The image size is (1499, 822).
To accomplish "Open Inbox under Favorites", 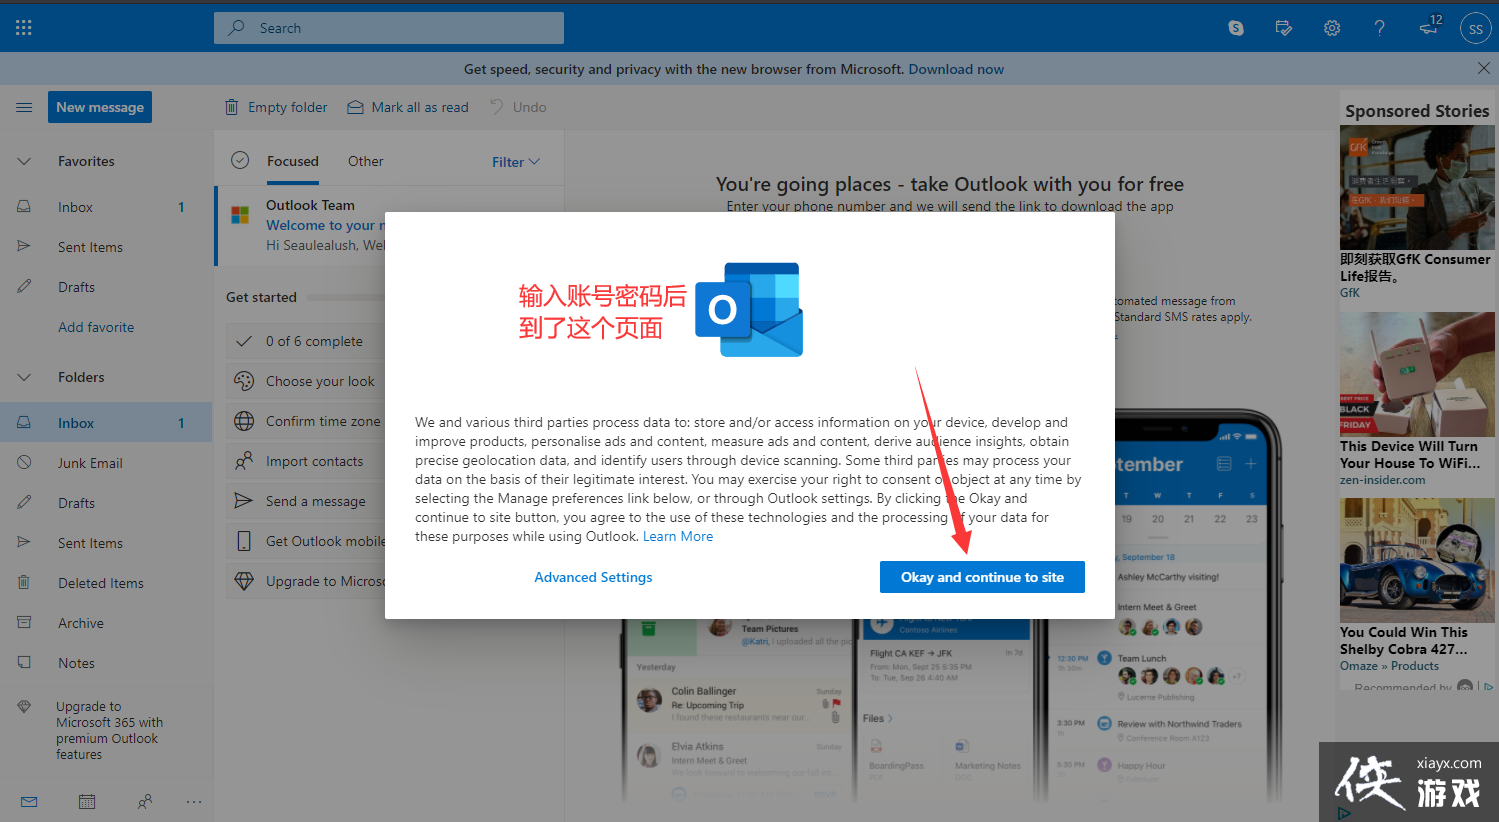I will tap(106, 207).
